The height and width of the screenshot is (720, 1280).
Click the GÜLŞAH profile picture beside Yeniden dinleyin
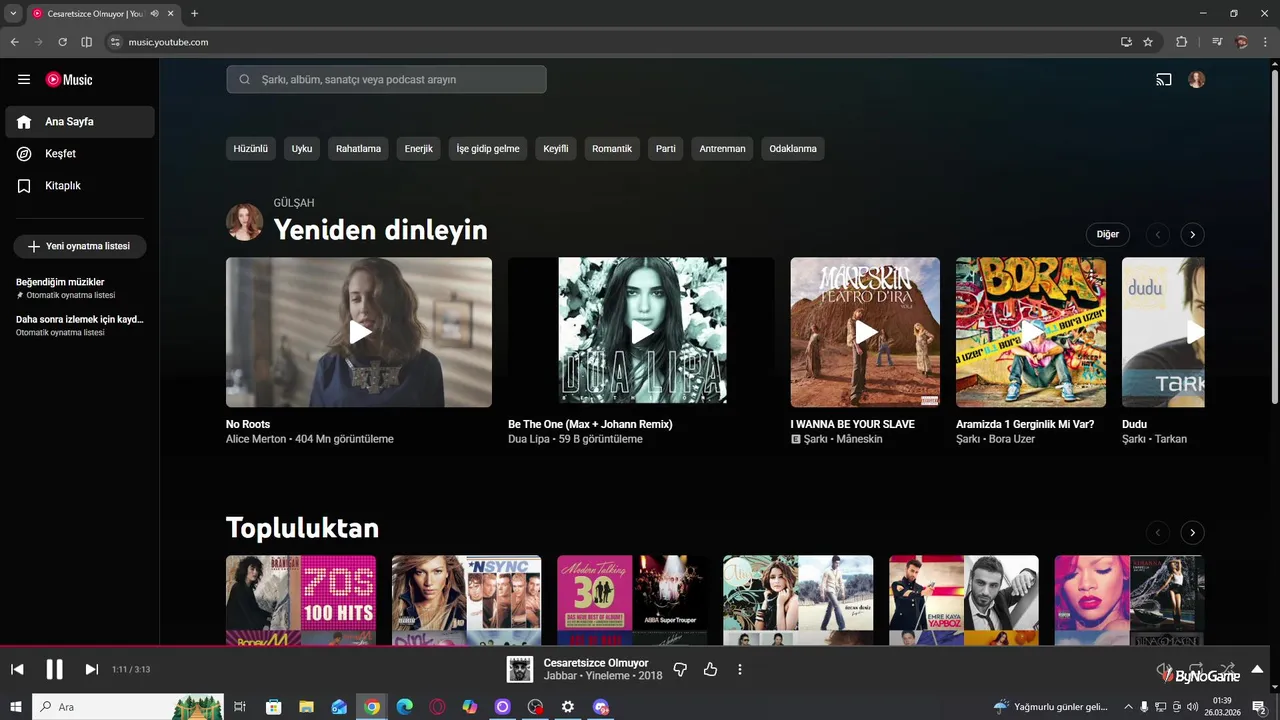tap(245, 222)
